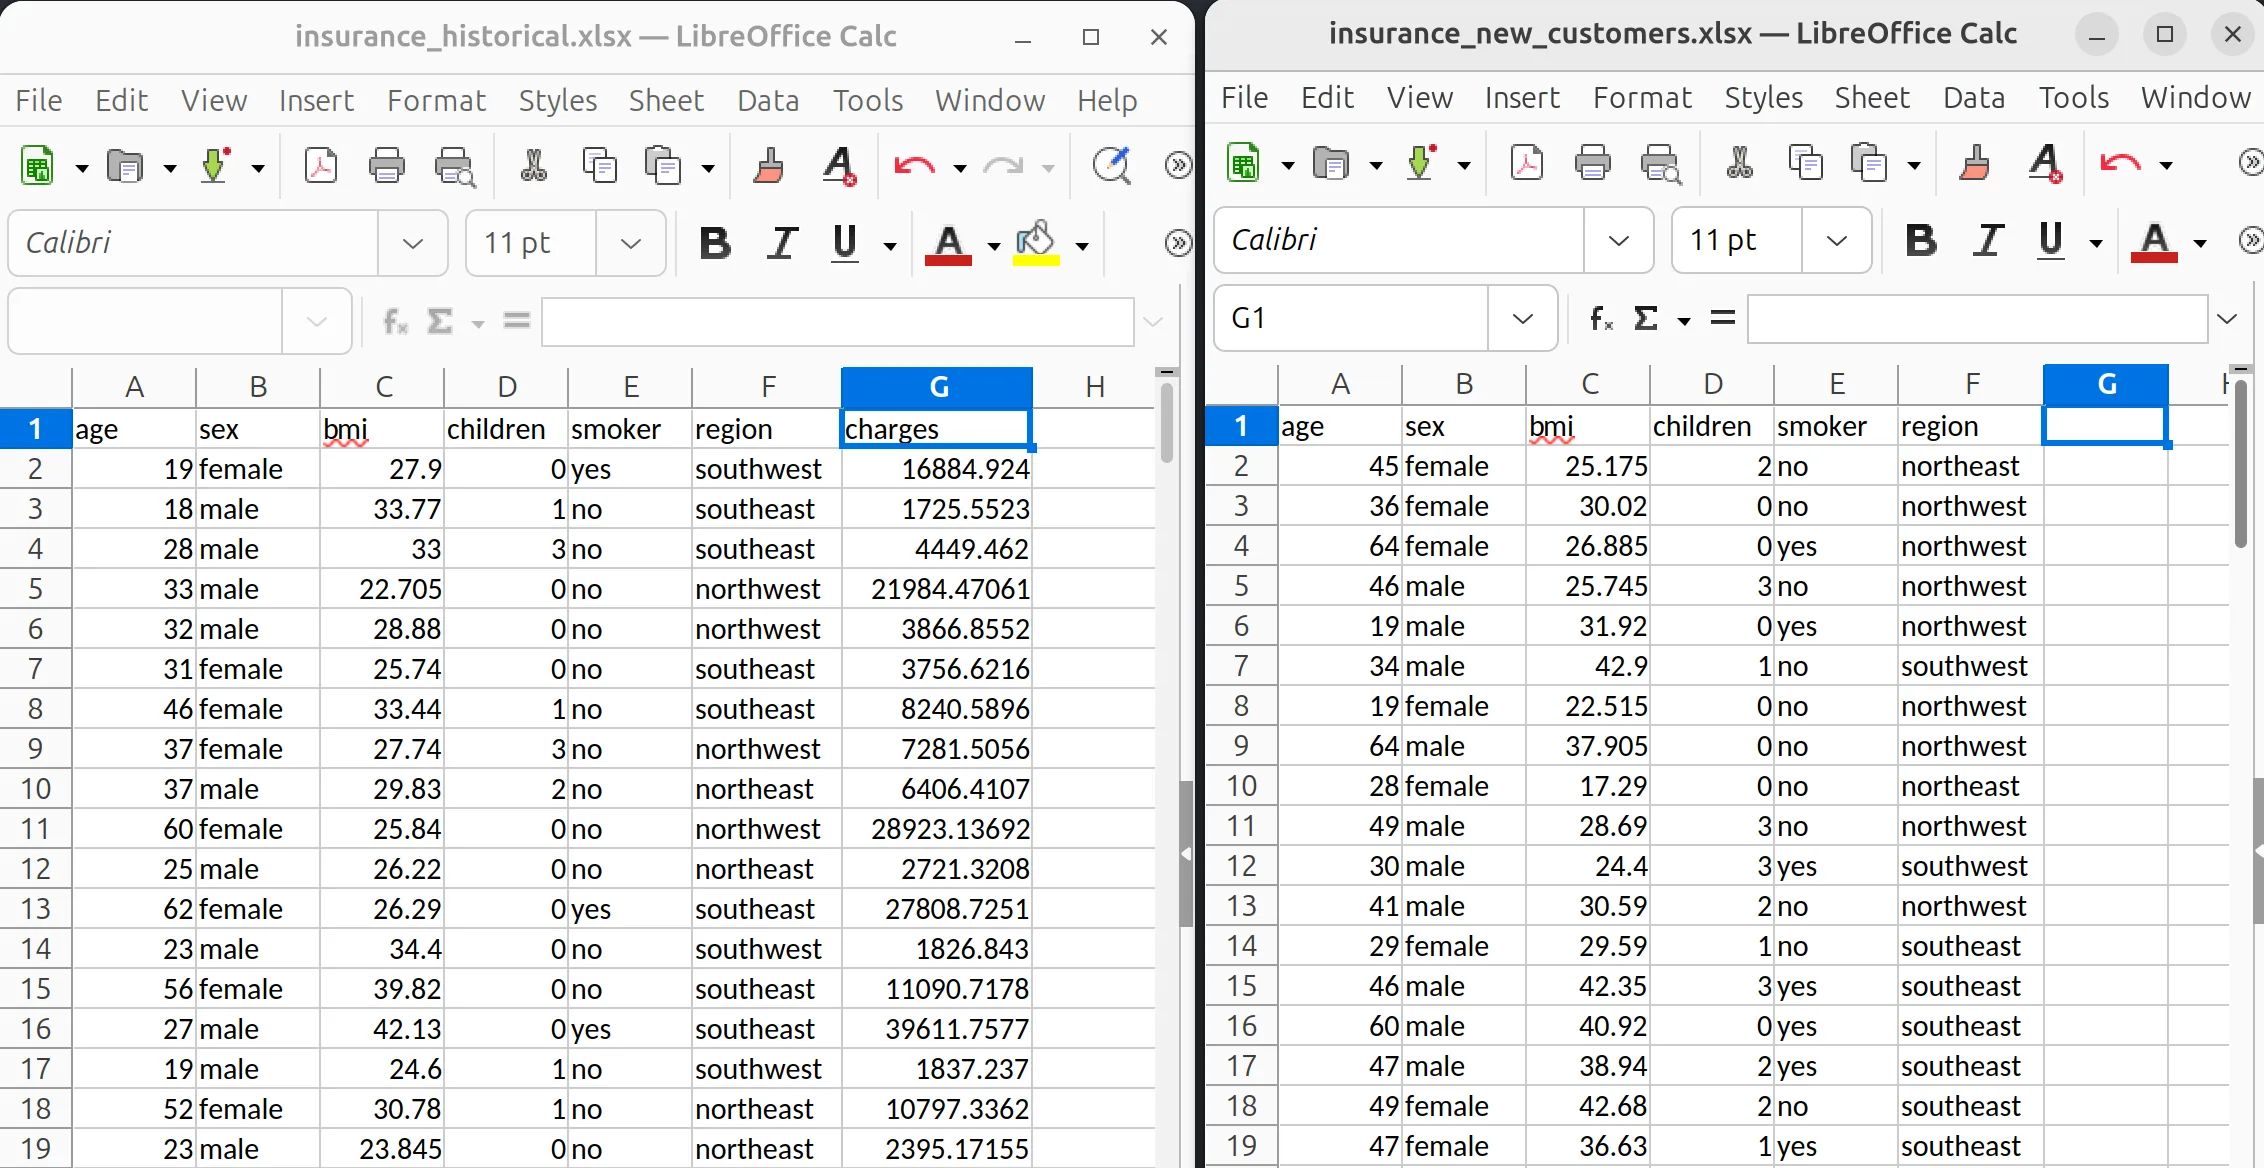Open Print Preview in historical window
Viewport: 2264px width, 1168px height.
454,166
